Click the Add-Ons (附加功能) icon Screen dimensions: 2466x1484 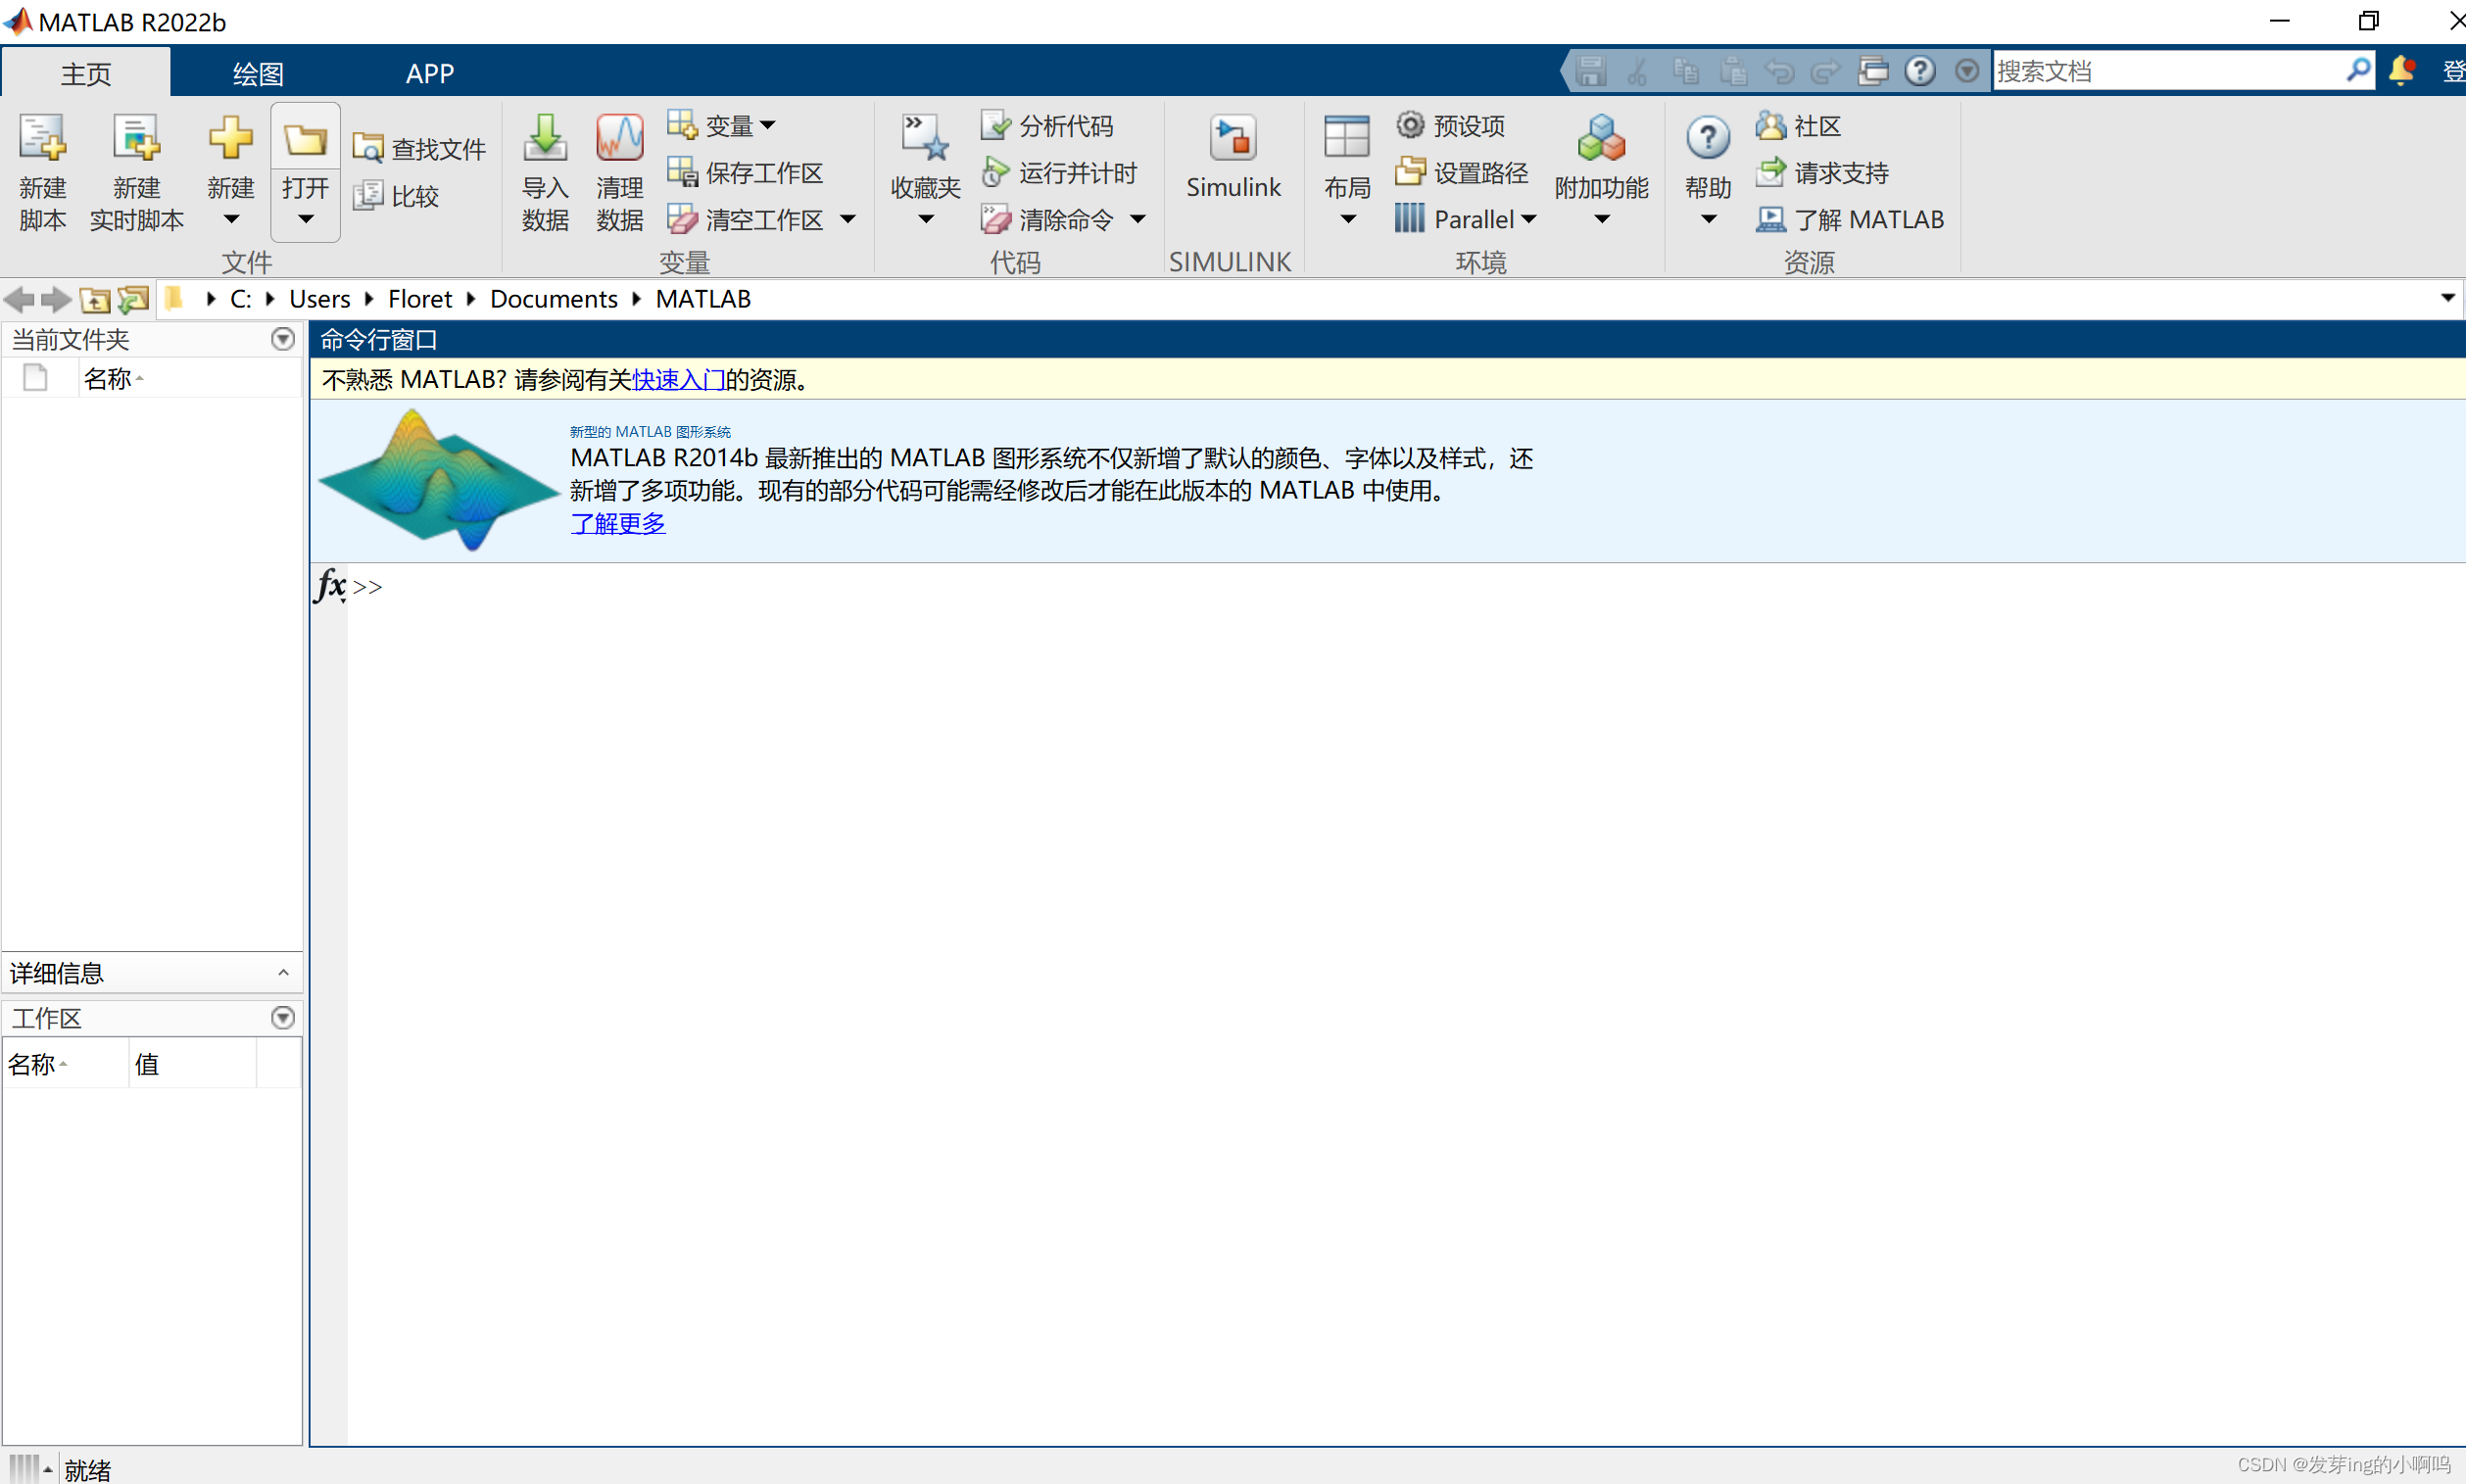coord(1601,138)
